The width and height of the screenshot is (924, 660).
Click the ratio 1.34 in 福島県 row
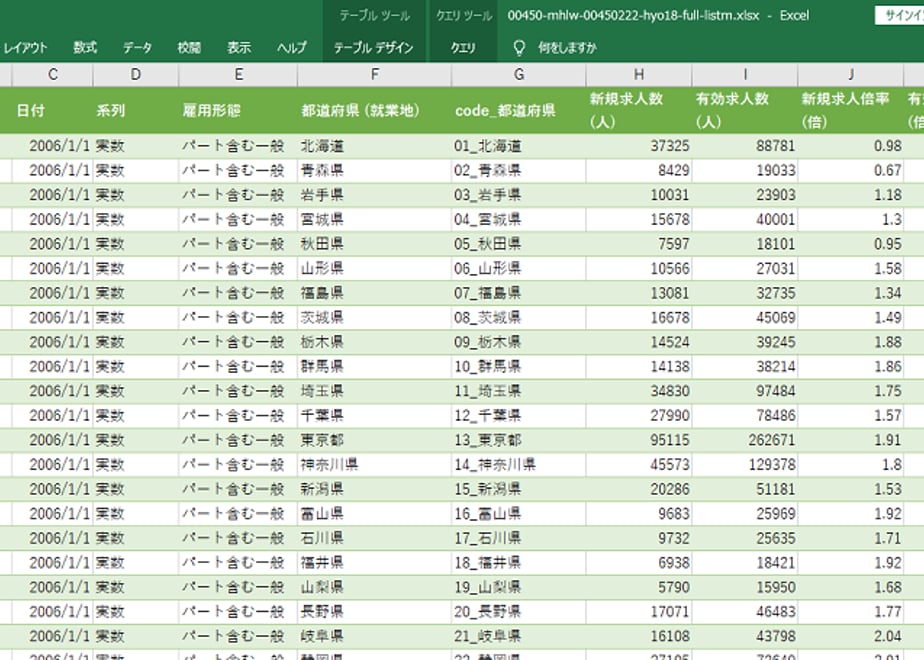tap(851, 293)
